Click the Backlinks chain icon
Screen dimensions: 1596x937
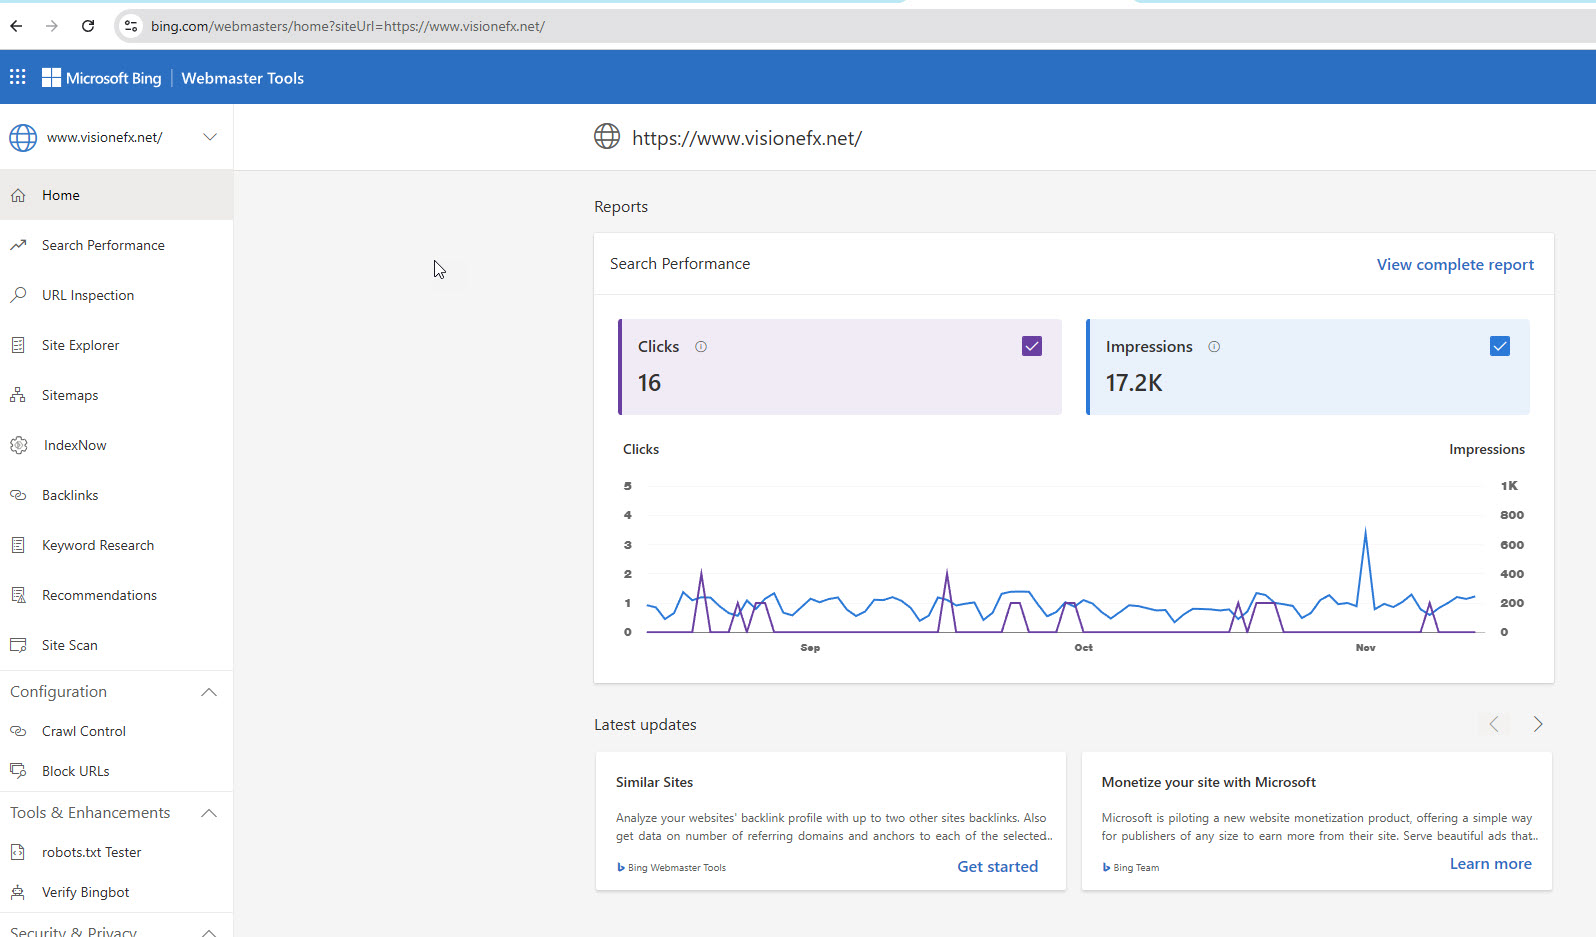[18, 495]
